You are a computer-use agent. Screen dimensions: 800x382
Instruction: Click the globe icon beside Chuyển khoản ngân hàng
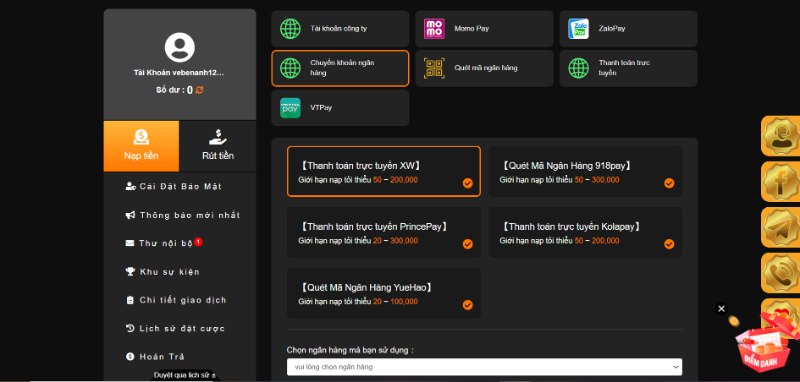tap(290, 68)
